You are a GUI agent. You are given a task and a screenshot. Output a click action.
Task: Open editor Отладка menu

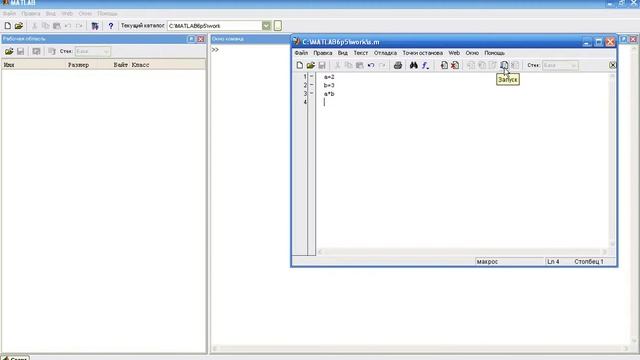tap(385, 53)
